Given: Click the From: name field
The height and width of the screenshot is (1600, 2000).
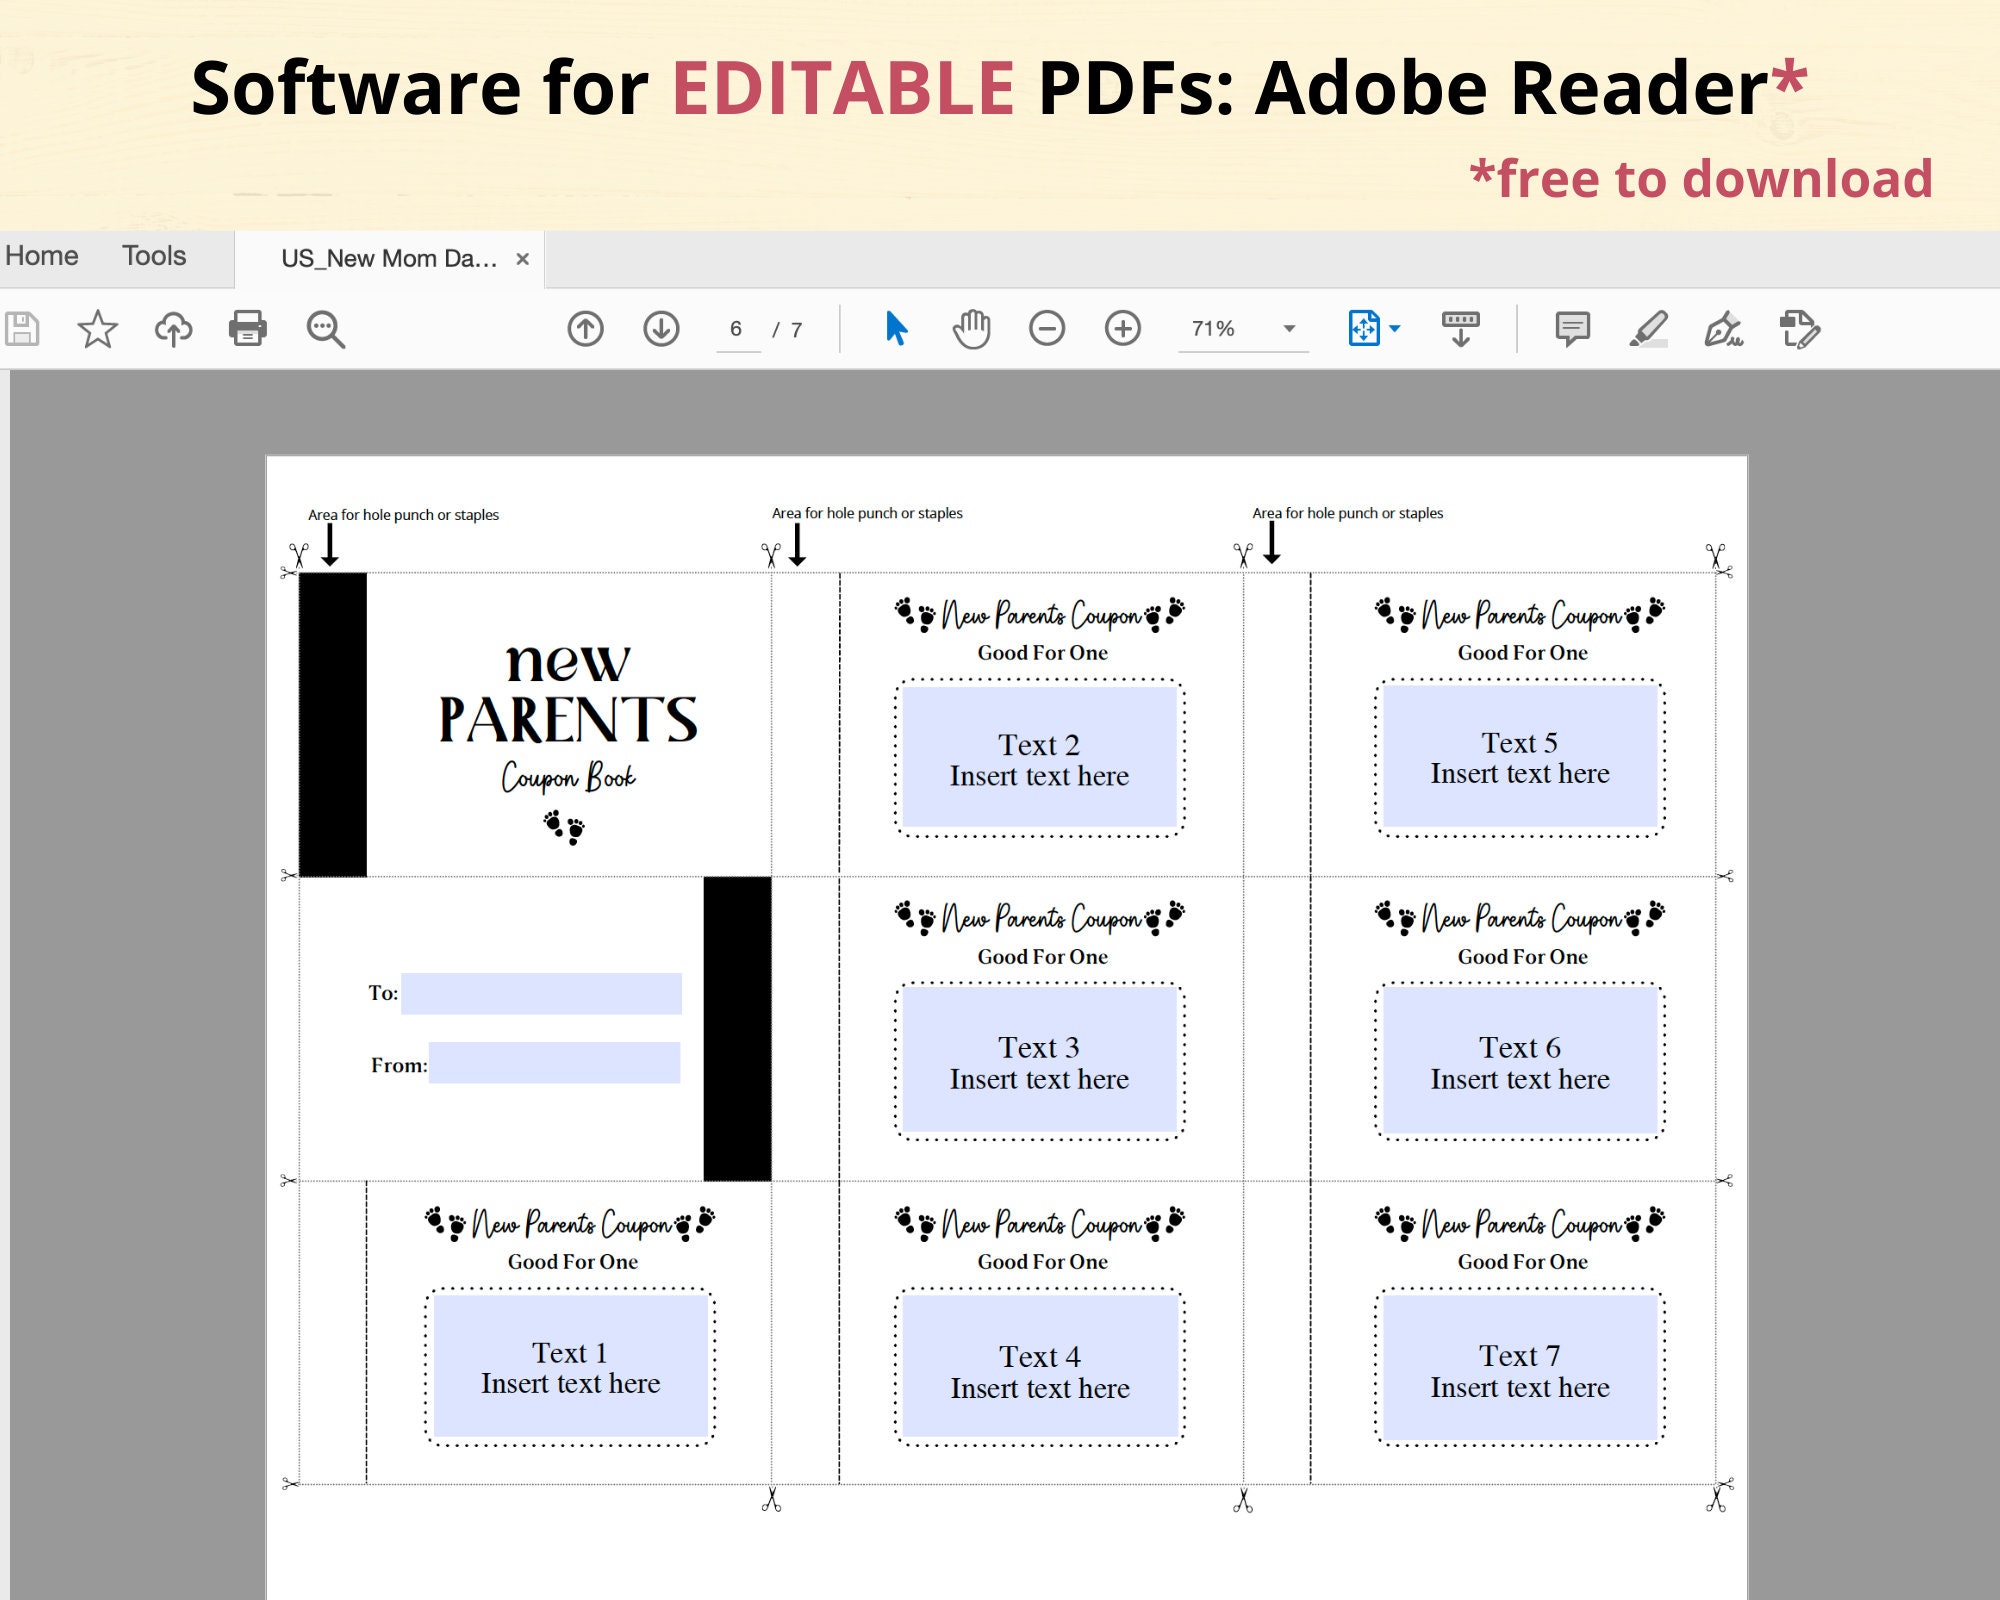Looking at the screenshot, I should click(555, 1063).
